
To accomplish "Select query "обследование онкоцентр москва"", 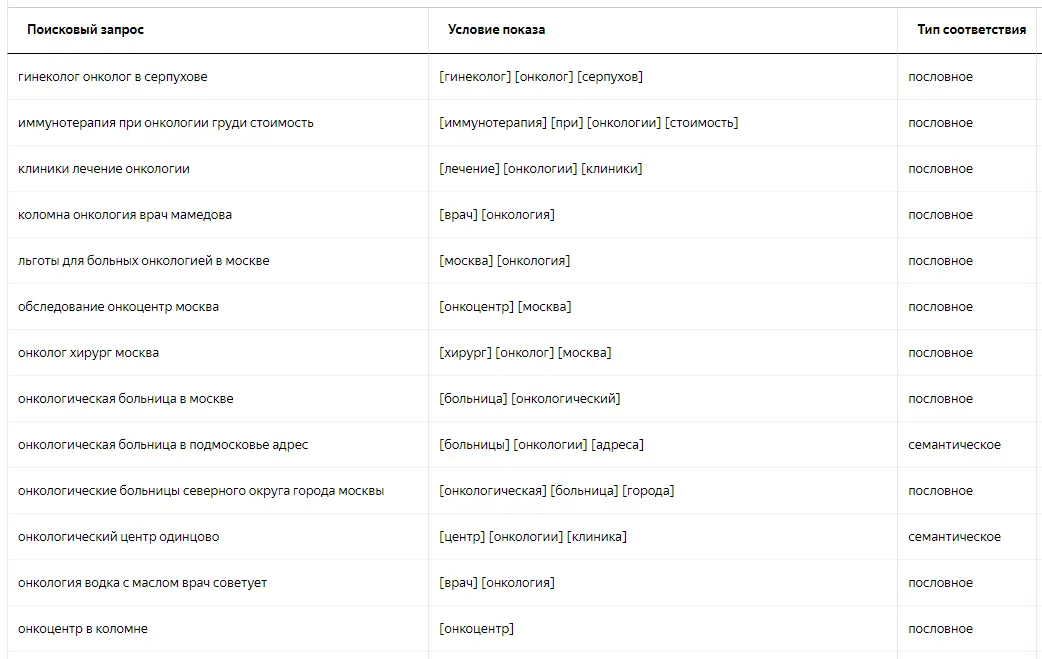I will pos(118,307).
